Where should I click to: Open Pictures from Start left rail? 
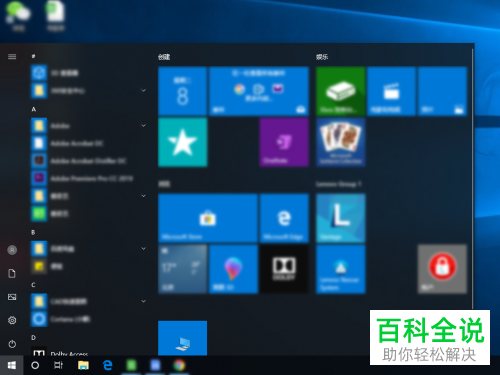click(x=12, y=297)
